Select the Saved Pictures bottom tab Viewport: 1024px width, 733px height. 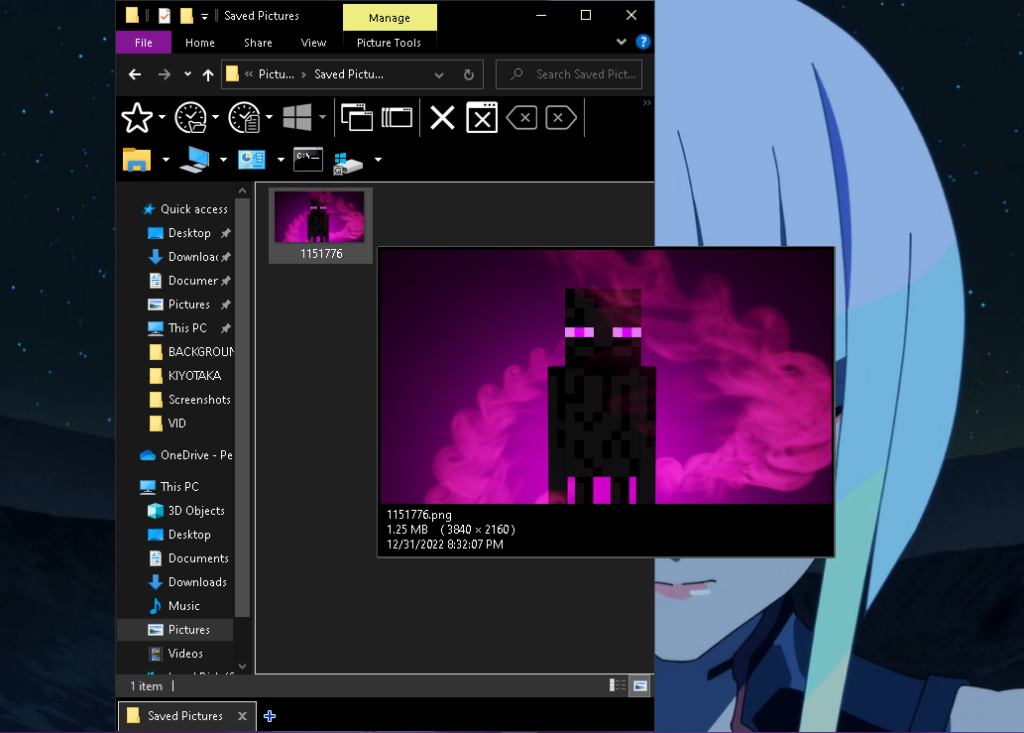click(x=185, y=716)
